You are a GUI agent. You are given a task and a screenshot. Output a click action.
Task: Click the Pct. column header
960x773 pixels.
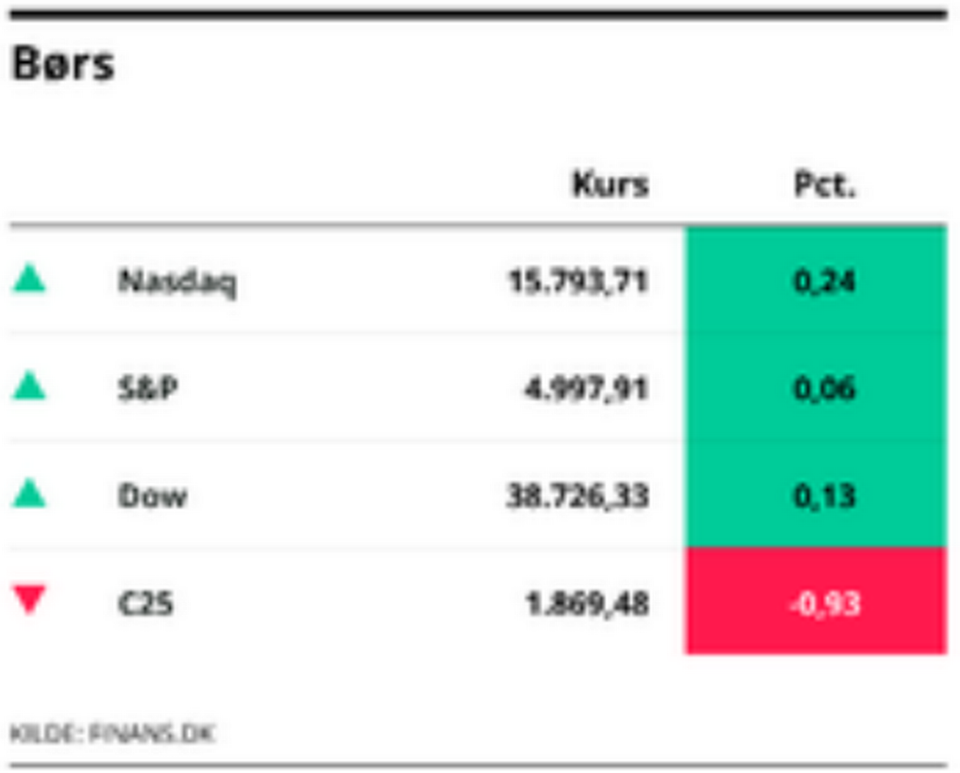click(x=825, y=185)
